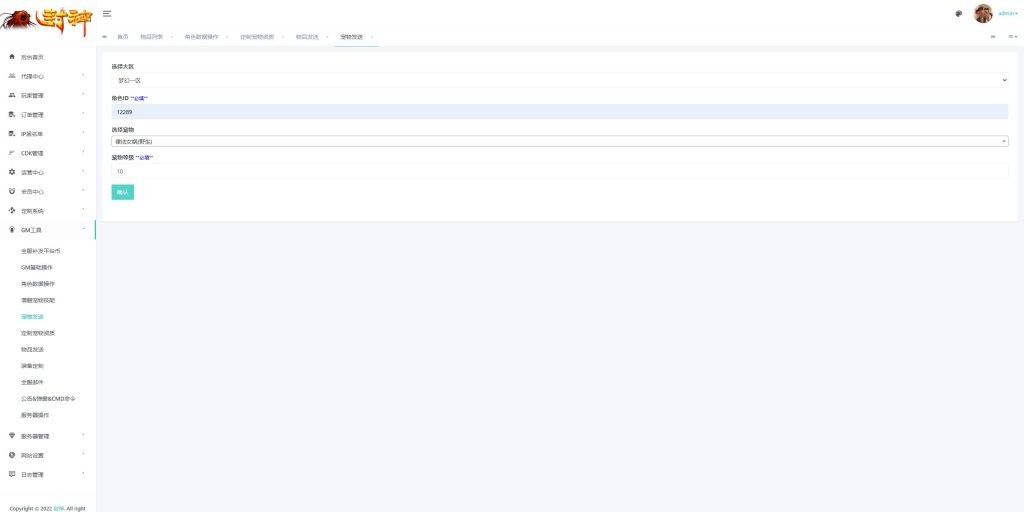Click the 玩家管理 users icon

pyautogui.click(x=12, y=95)
